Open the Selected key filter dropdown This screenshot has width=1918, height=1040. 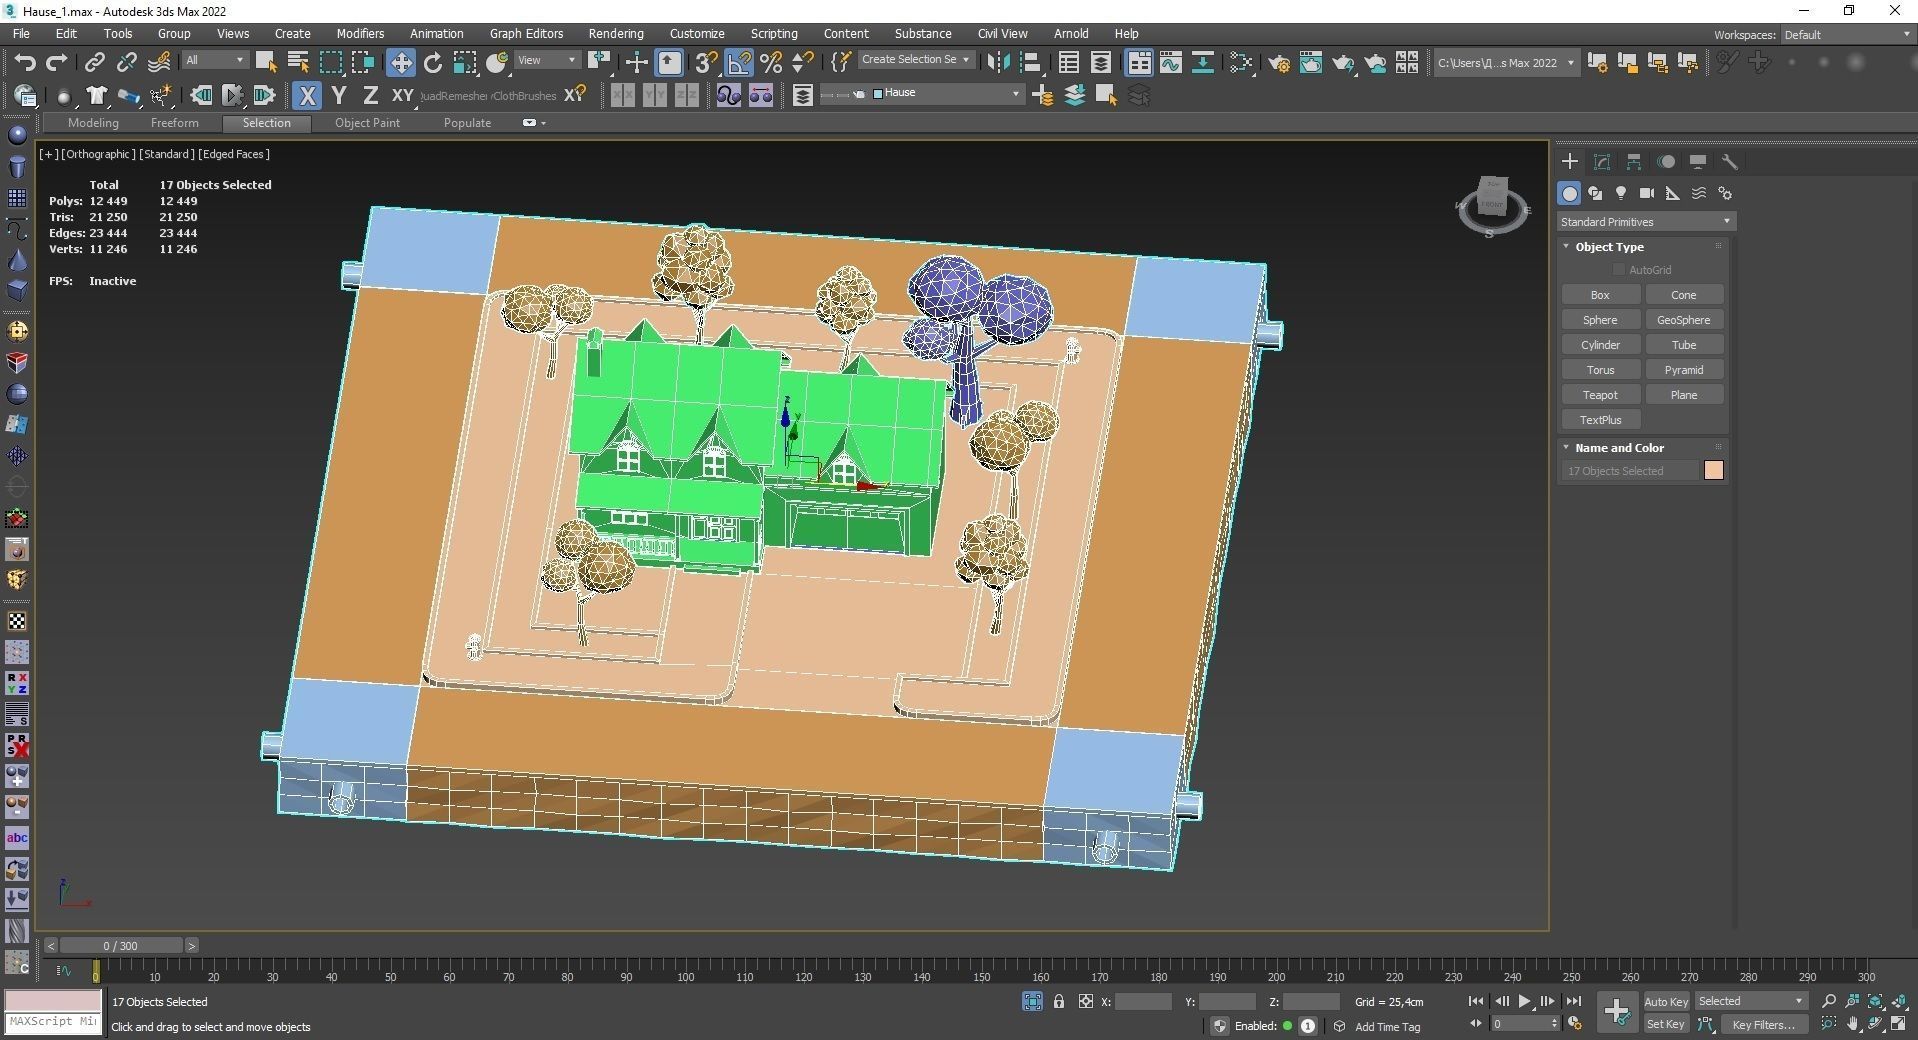pyautogui.click(x=1750, y=1001)
